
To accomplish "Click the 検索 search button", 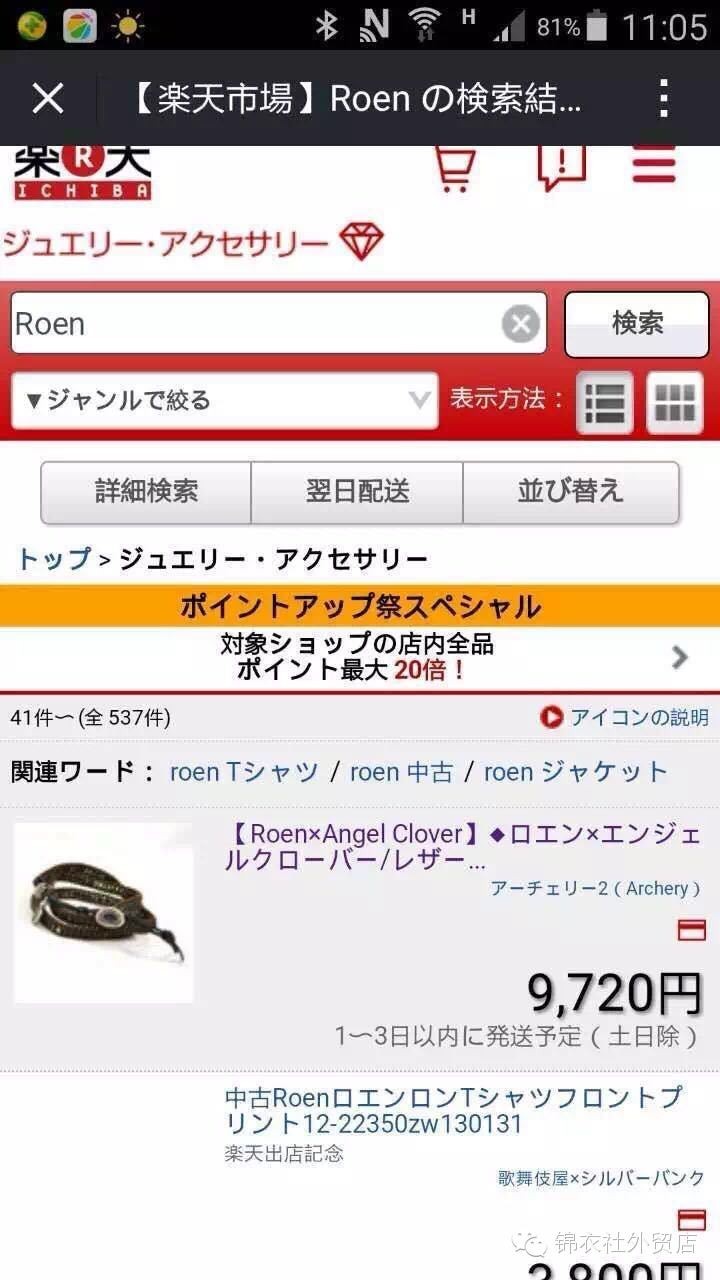I will coord(637,324).
